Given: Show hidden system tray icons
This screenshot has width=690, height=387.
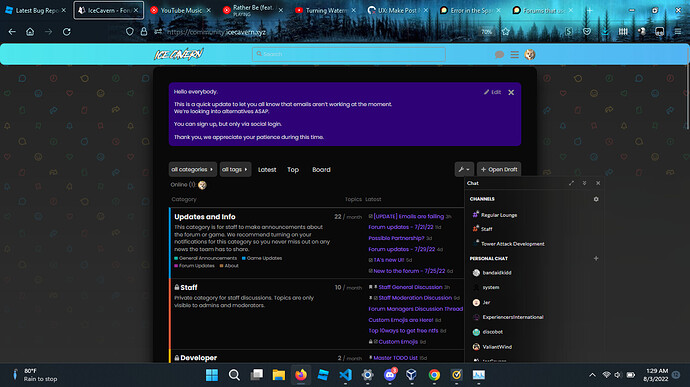Looking at the screenshot, I should pos(592,375).
